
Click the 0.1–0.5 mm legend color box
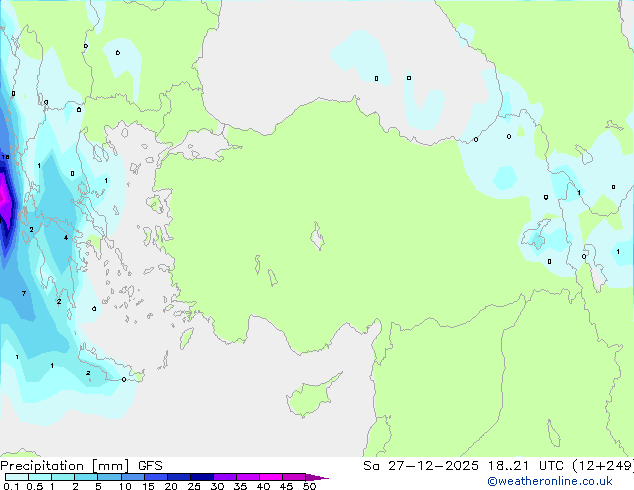[x=17, y=477]
